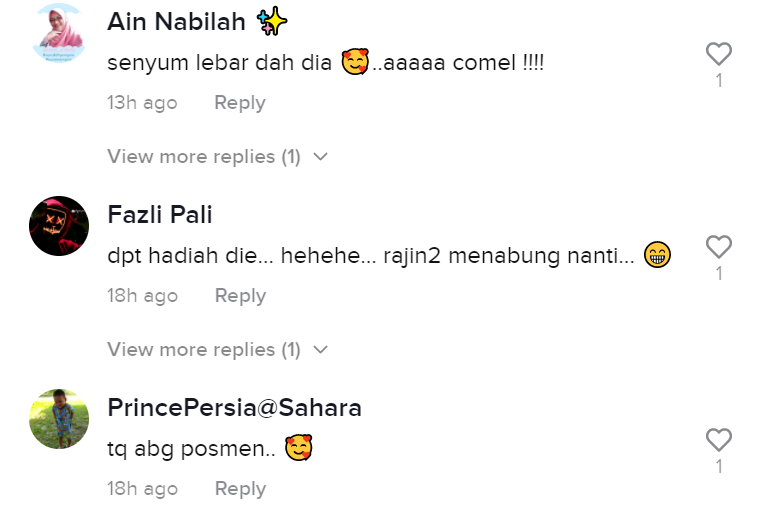Open Ain Nabilah's profile picture
Screen dimensions: 781x531
(x=59, y=34)
